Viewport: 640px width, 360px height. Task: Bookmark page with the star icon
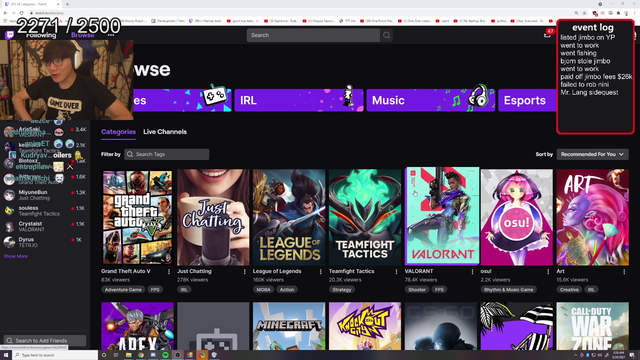click(584, 13)
